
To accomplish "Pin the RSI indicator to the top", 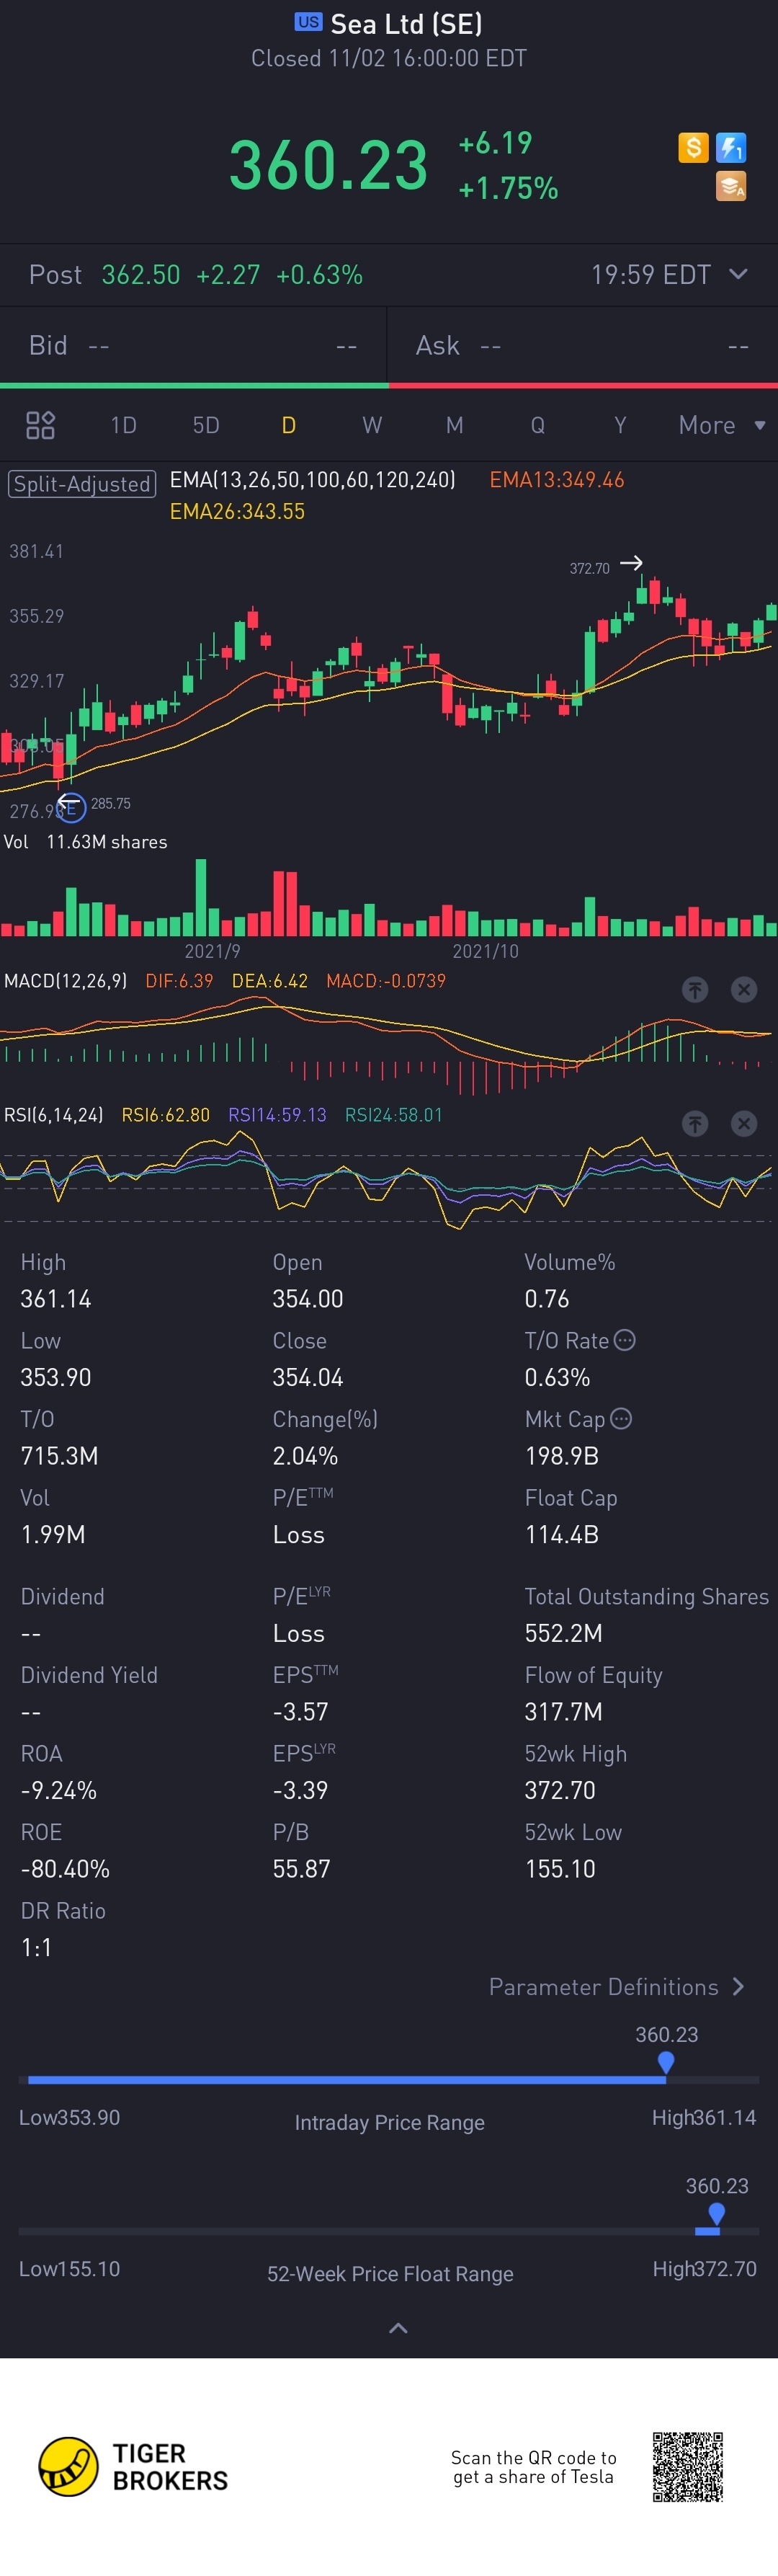I will (695, 1124).
